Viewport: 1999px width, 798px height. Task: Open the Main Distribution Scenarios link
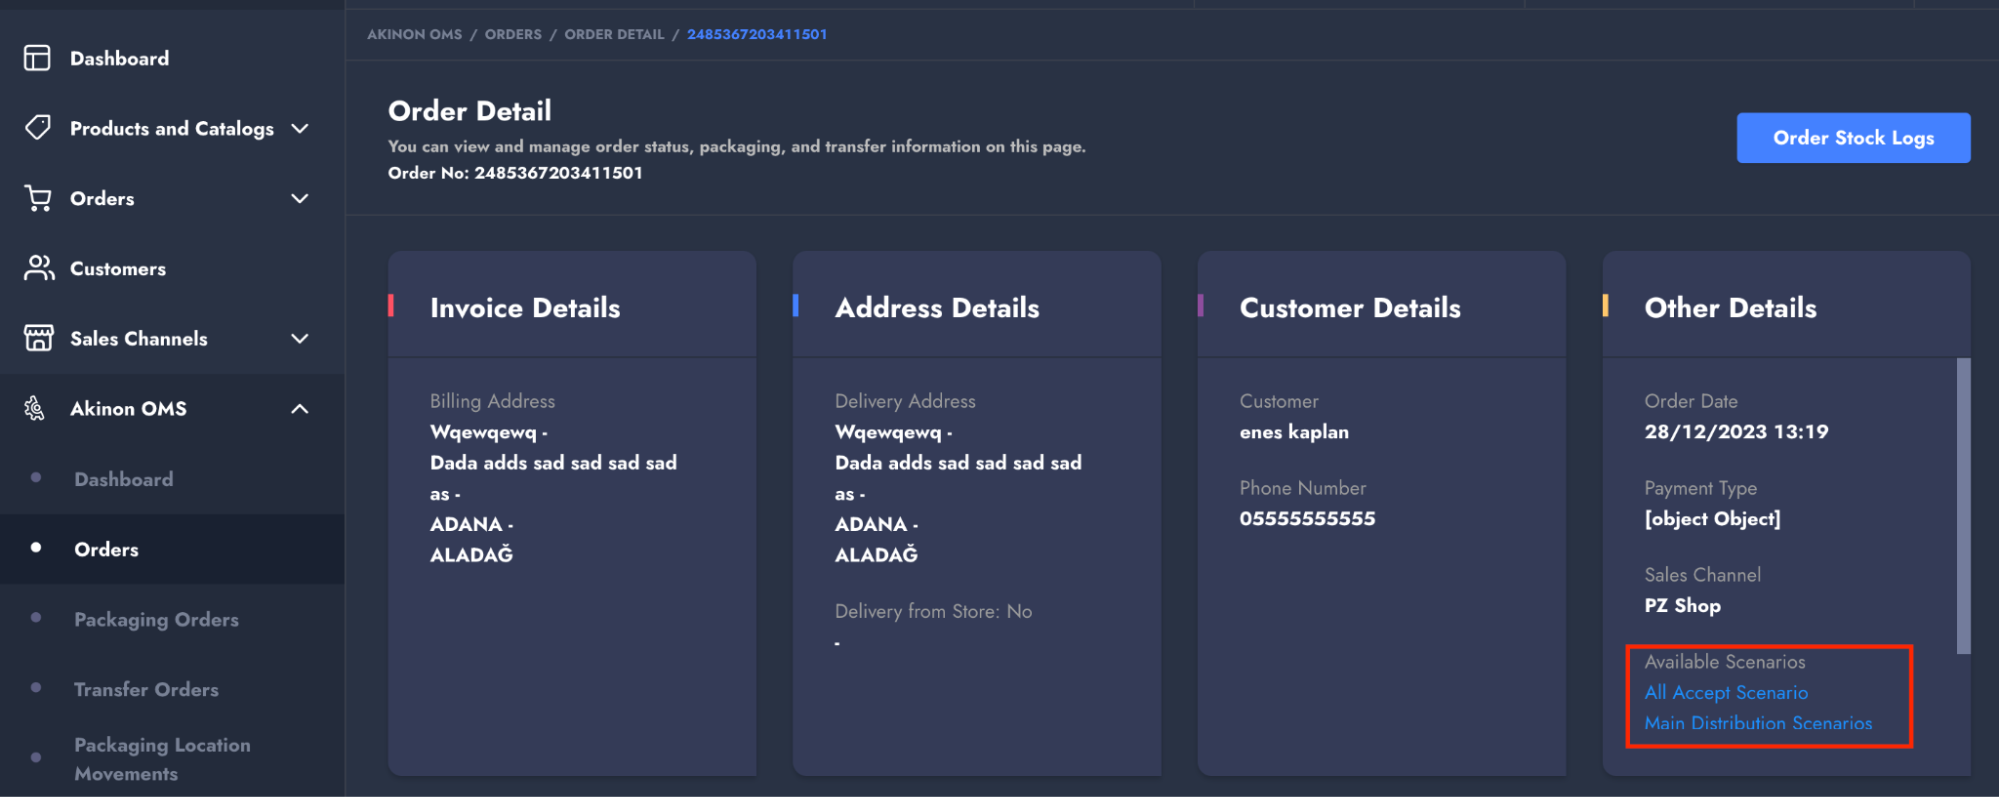[1758, 723]
